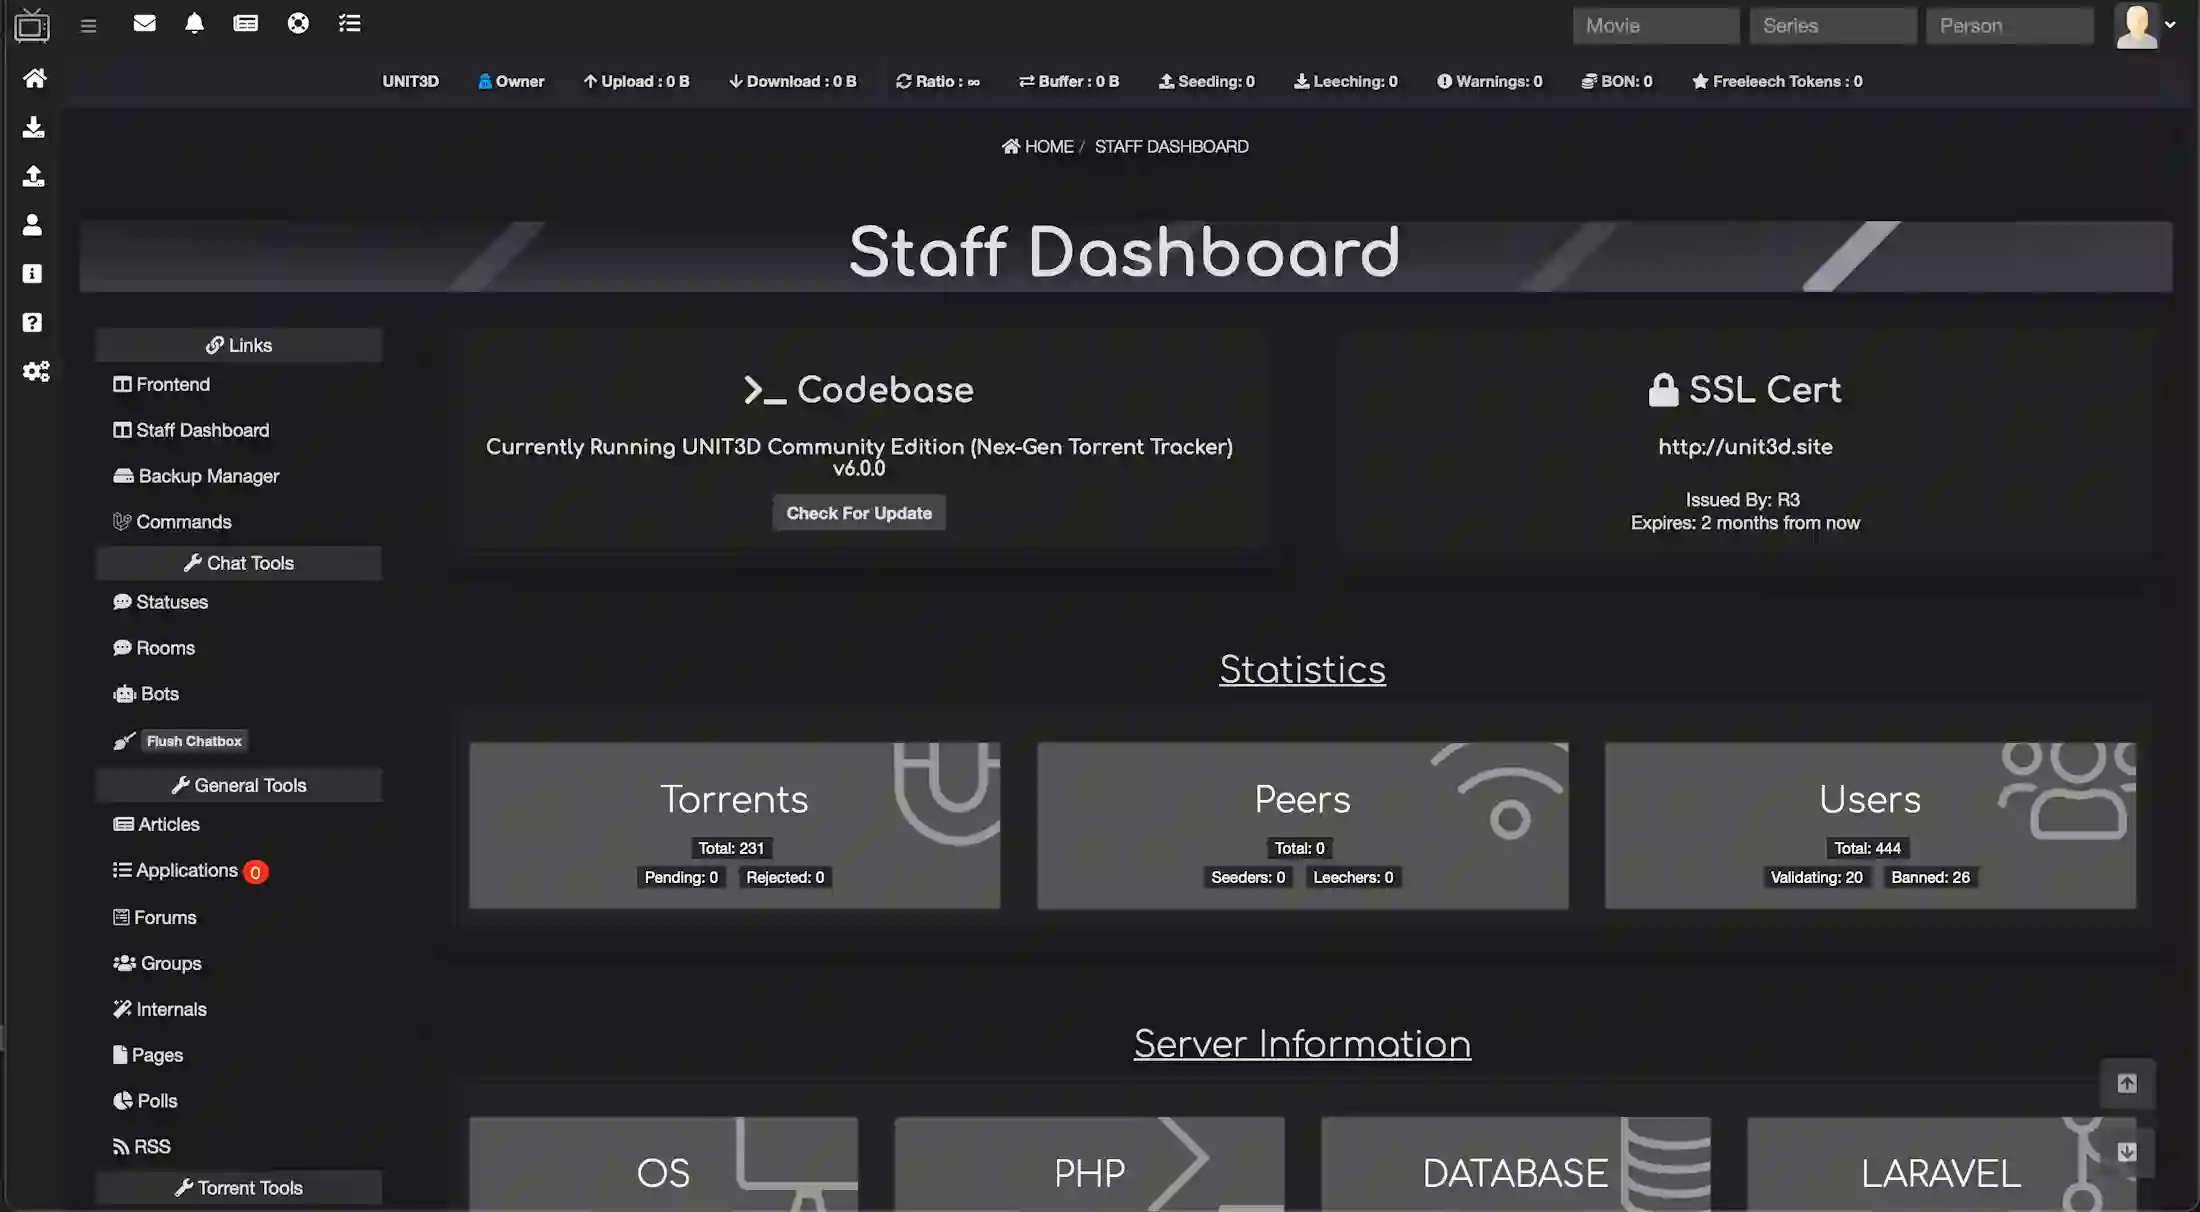The image size is (2200, 1212).
Task: Click the scroll-to-top arrow button
Action: tap(2127, 1083)
